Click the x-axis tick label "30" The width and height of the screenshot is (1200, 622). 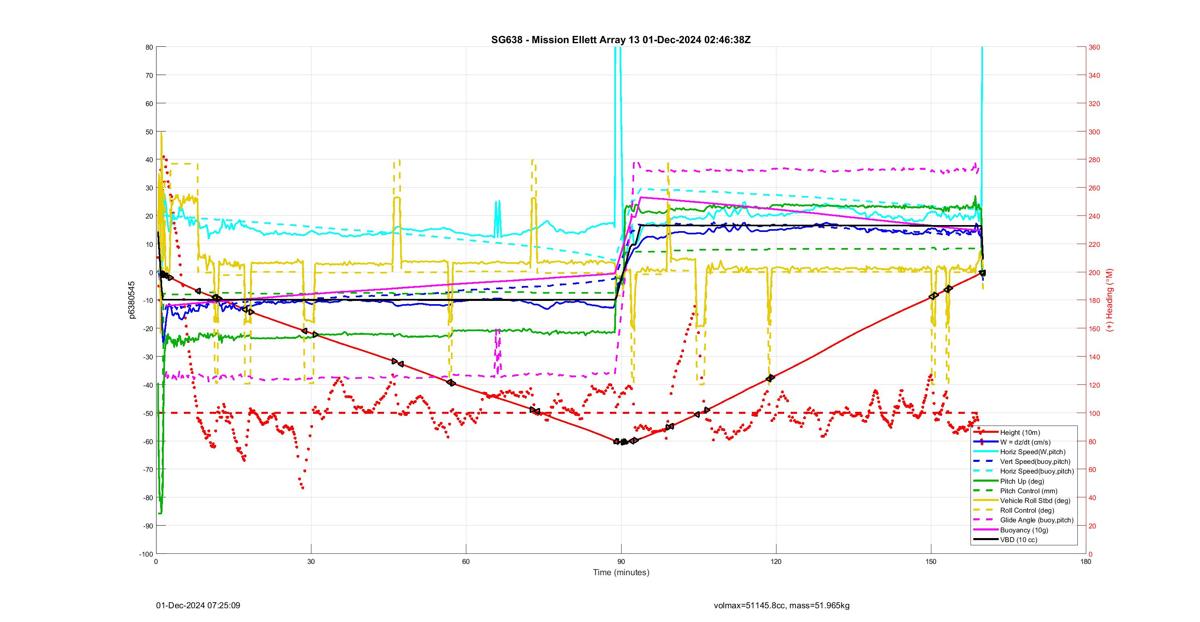(x=311, y=562)
